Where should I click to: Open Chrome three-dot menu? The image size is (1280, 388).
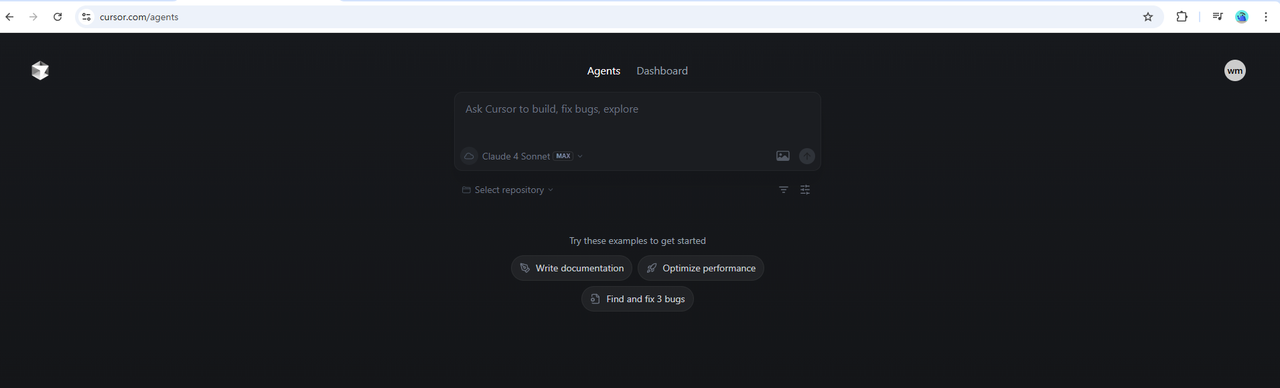[x=1266, y=17]
